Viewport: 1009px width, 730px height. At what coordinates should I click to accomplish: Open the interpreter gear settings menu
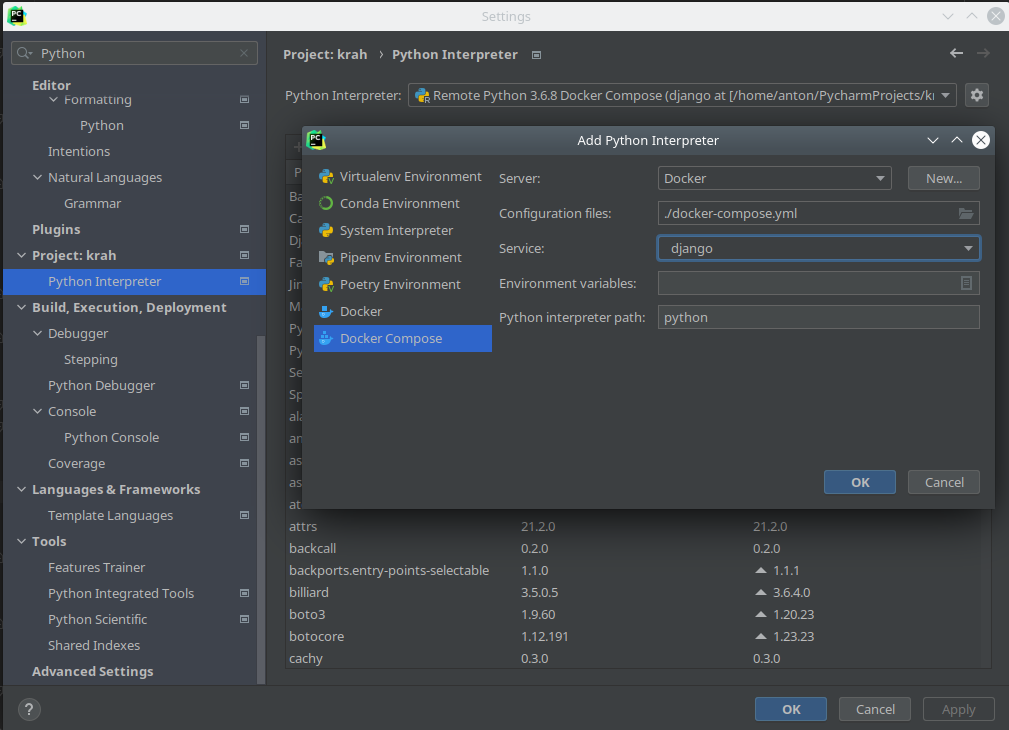click(976, 95)
